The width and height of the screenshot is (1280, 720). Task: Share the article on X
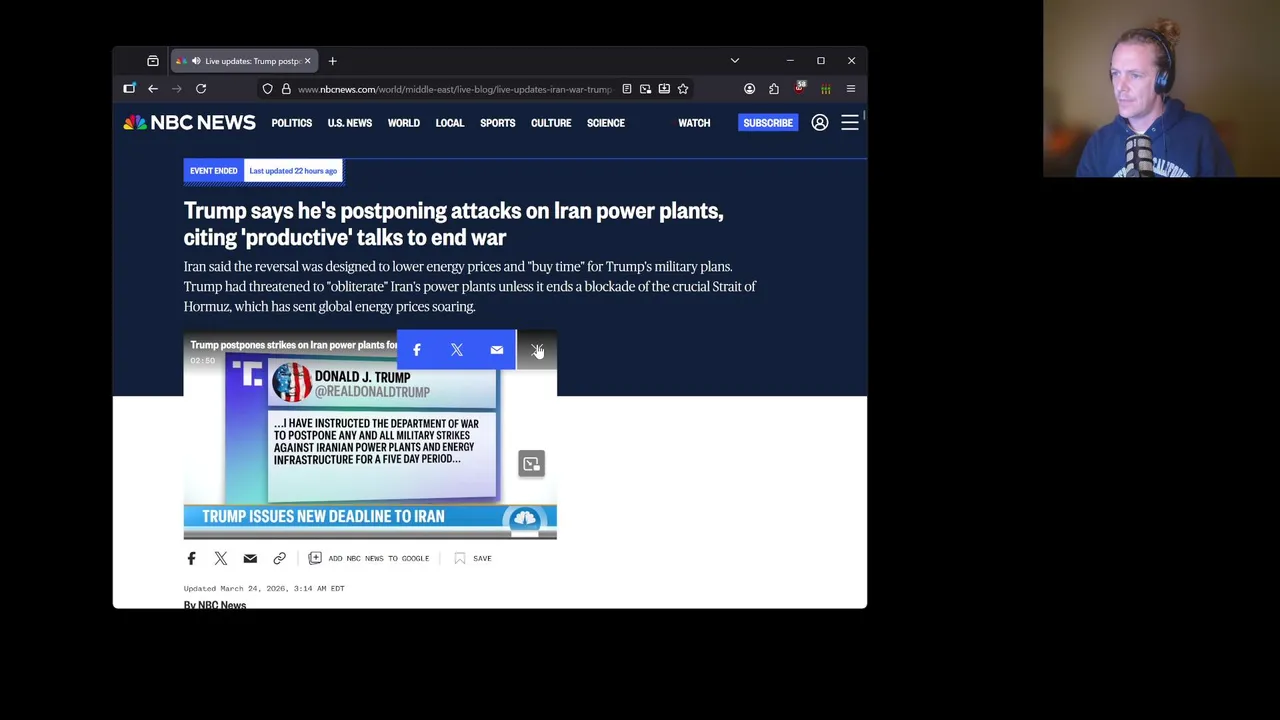(221, 558)
